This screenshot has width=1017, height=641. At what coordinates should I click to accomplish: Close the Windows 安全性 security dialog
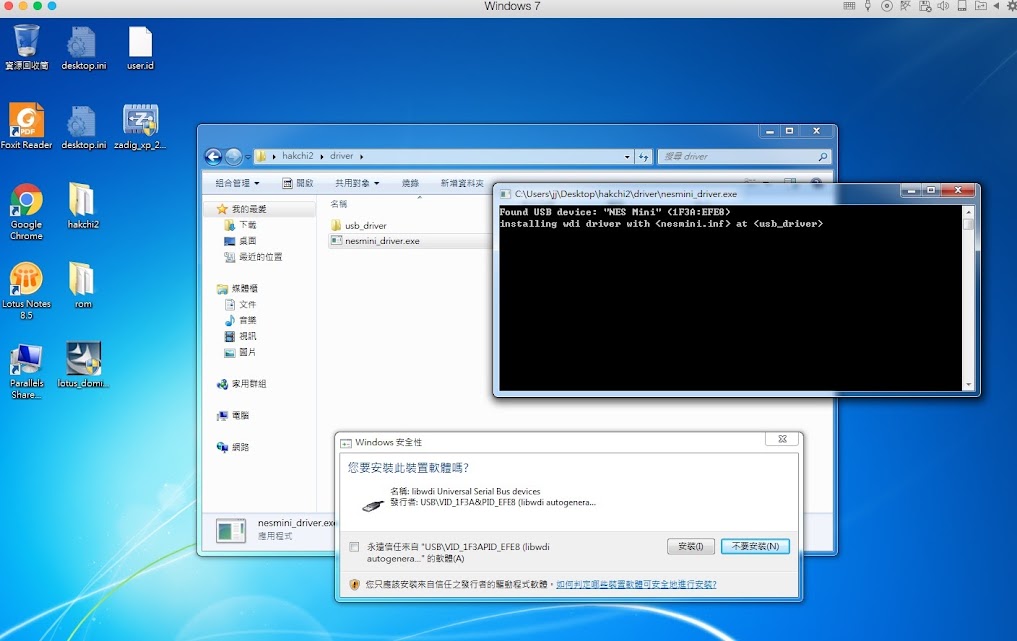(782, 439)
